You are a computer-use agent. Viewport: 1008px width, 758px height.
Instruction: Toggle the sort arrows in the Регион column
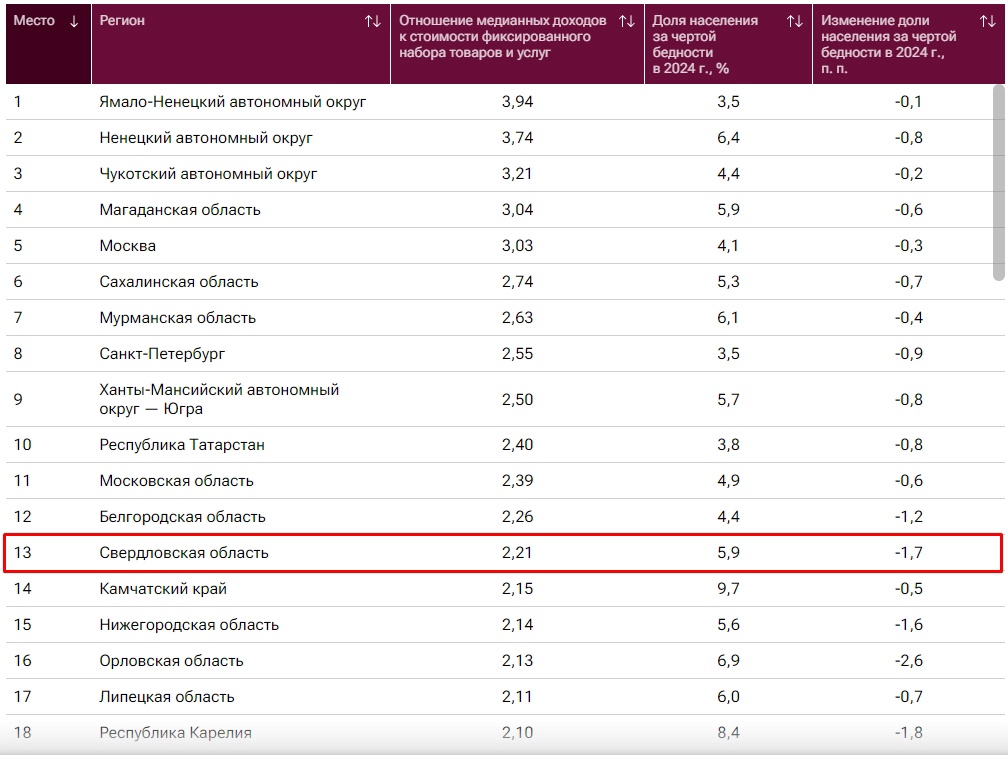[373, 21]
